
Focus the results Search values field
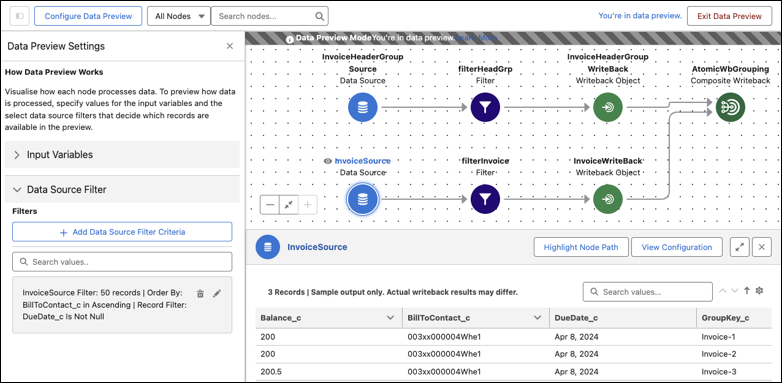click(647, 292)
